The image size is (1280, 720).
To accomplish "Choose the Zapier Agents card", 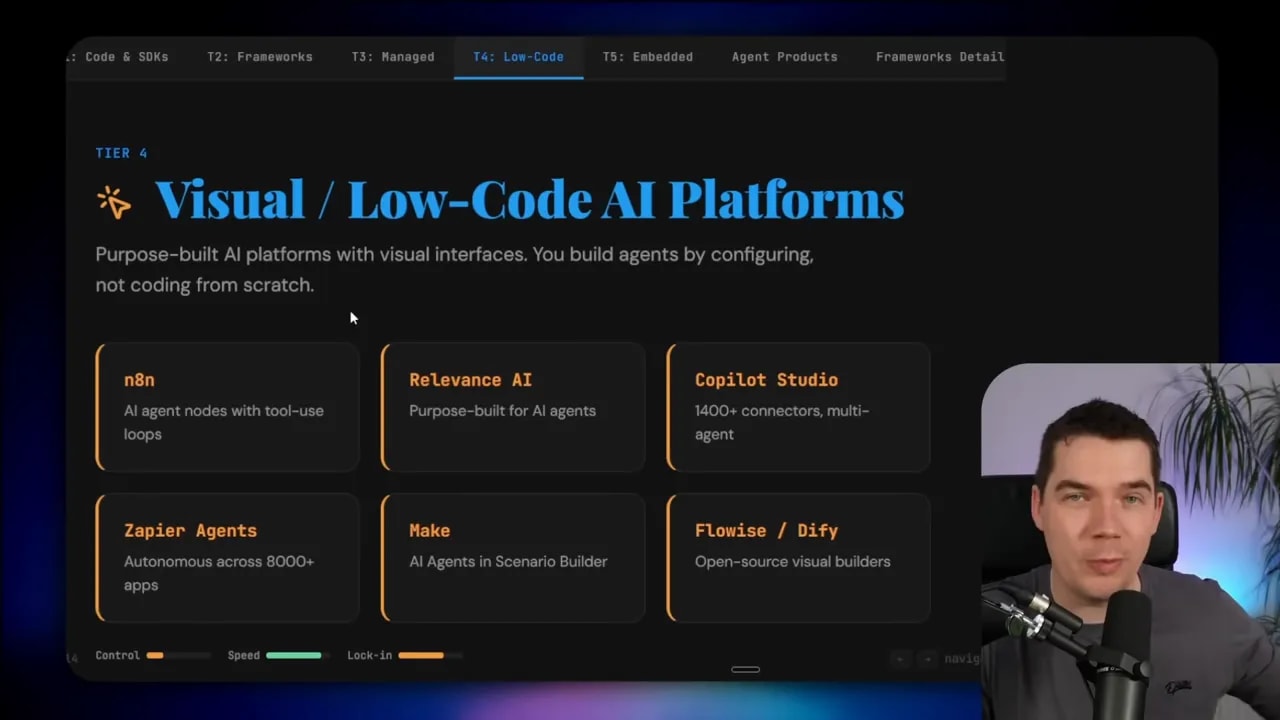I will pos(227,557).
